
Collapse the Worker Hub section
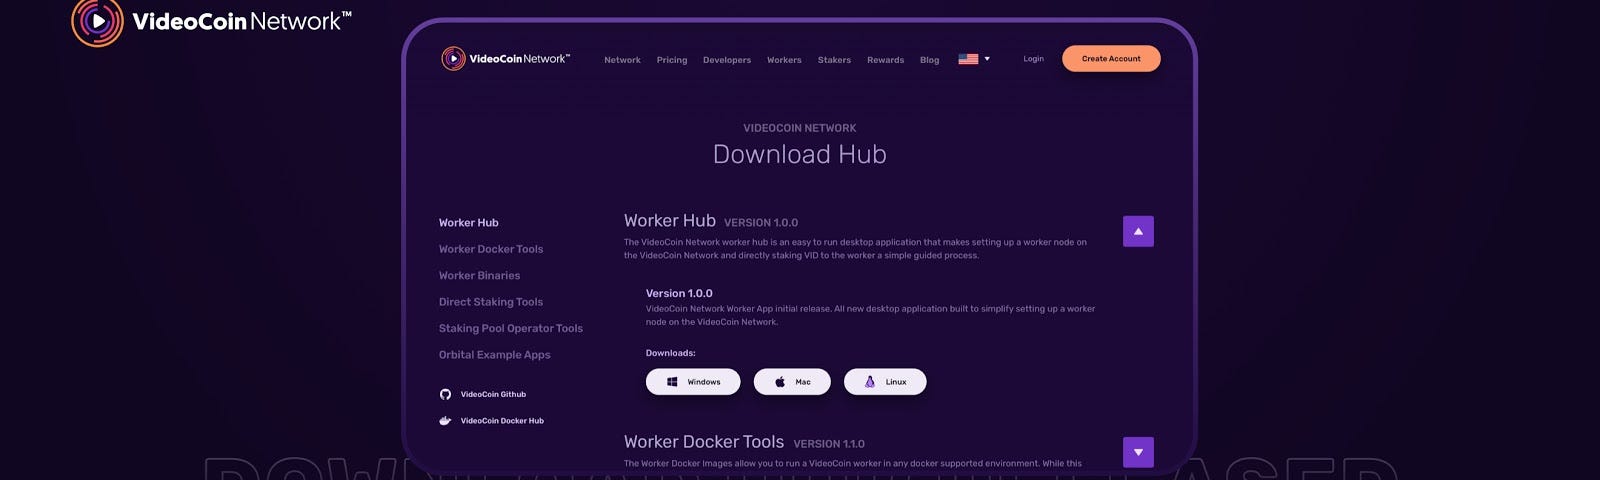click(x=1138, y=231)
